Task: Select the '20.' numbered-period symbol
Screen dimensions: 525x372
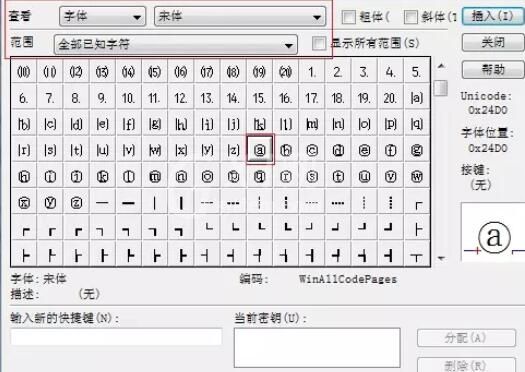Action: point(390,98)
